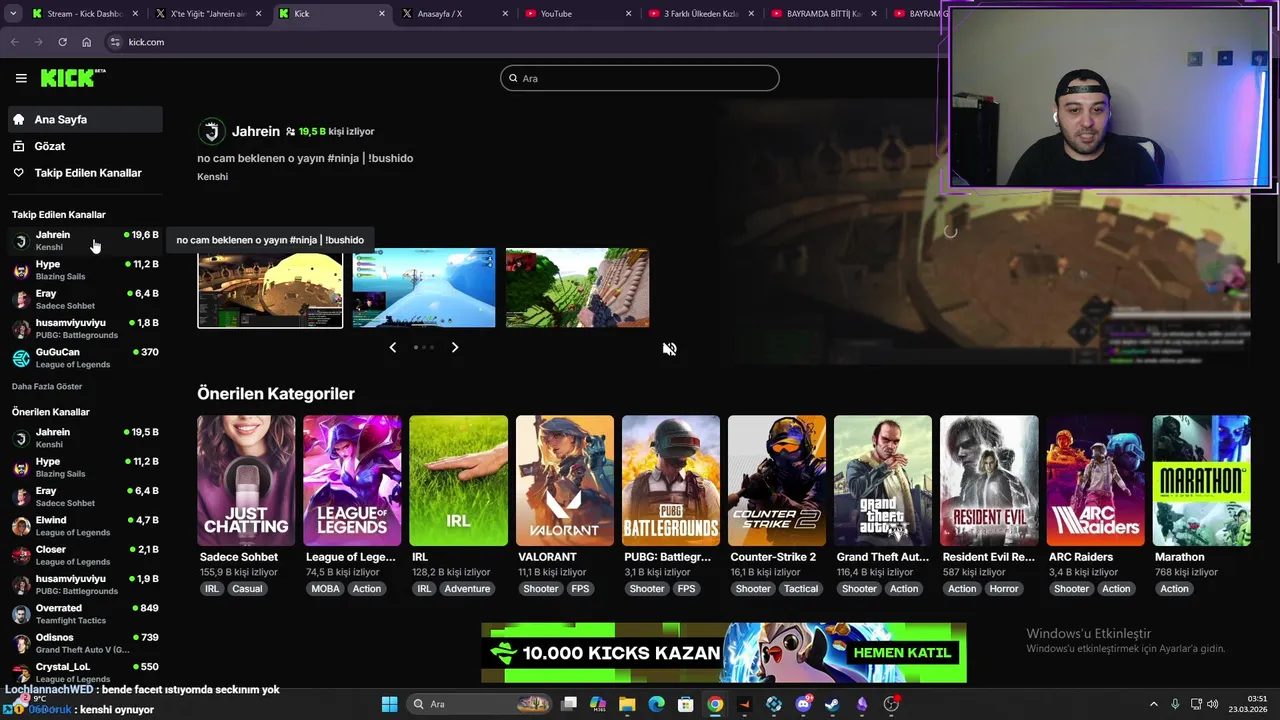The width and height of the screenshot is (1280, 720).
Task: Open the hamburger menu next to Kick logo
Action: click(21, 78)
